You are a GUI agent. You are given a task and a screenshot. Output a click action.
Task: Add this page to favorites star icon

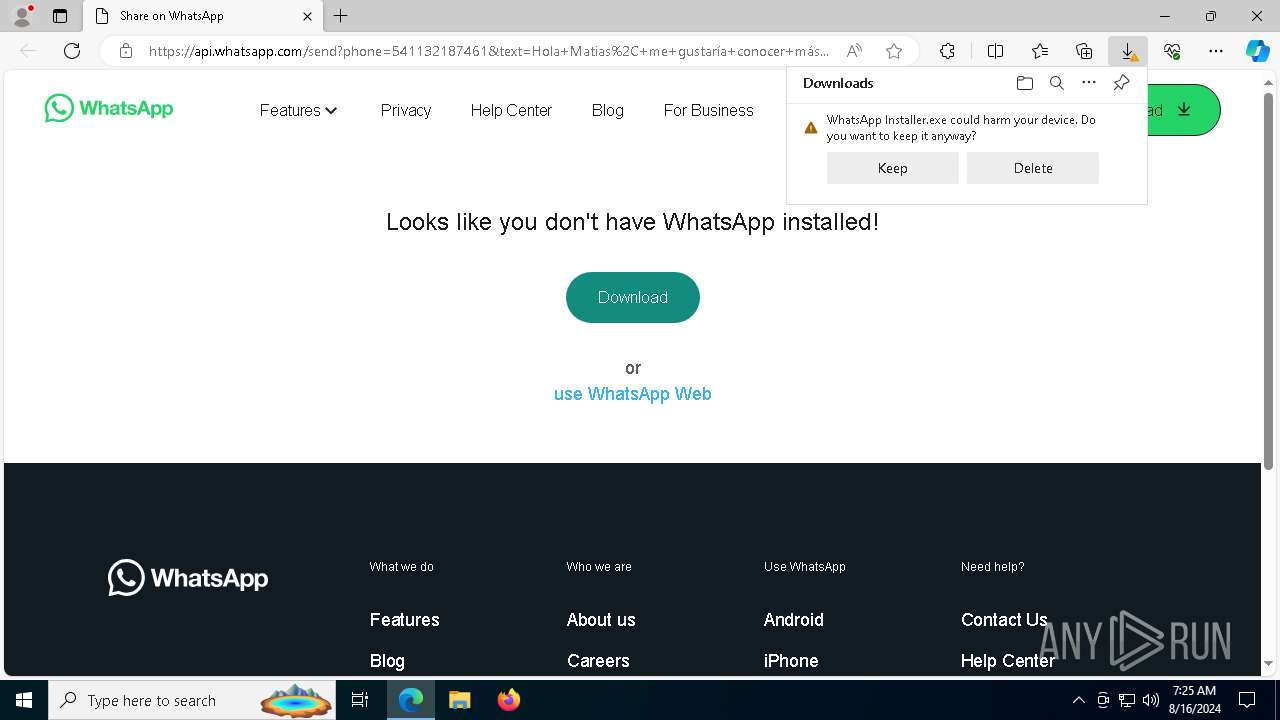click(x=894, y=51)
